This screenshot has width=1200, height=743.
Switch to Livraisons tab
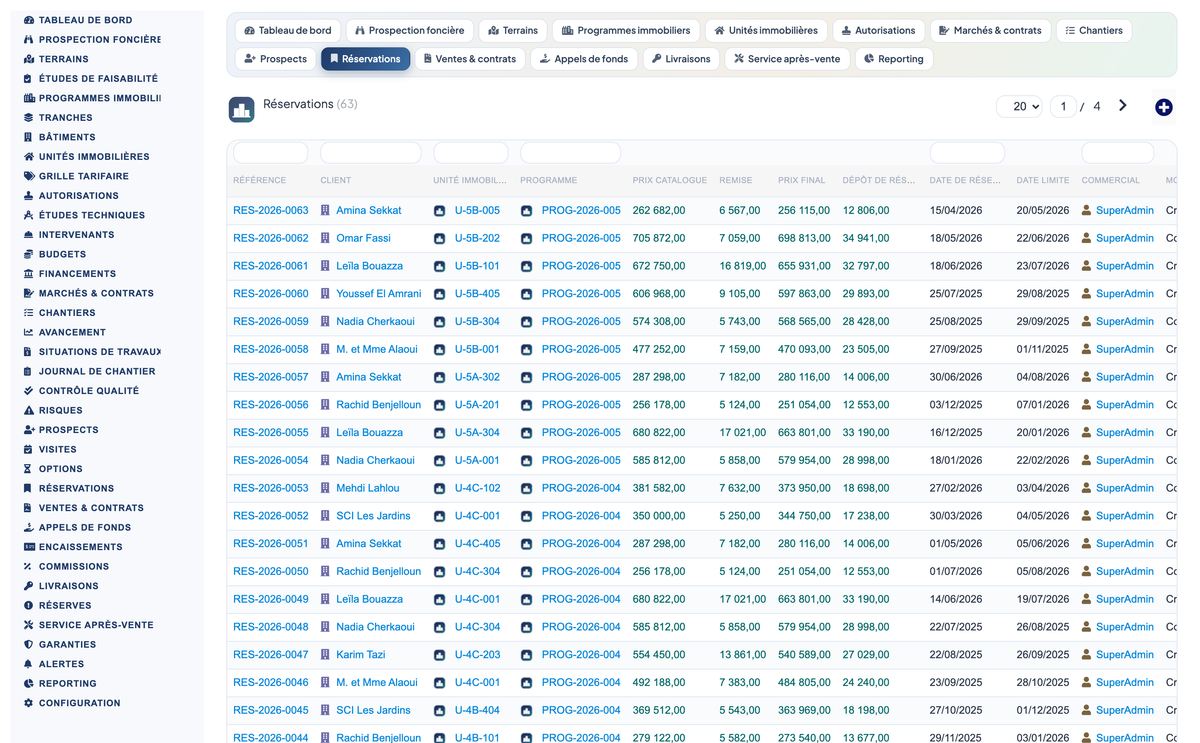(x=681, y=59)
